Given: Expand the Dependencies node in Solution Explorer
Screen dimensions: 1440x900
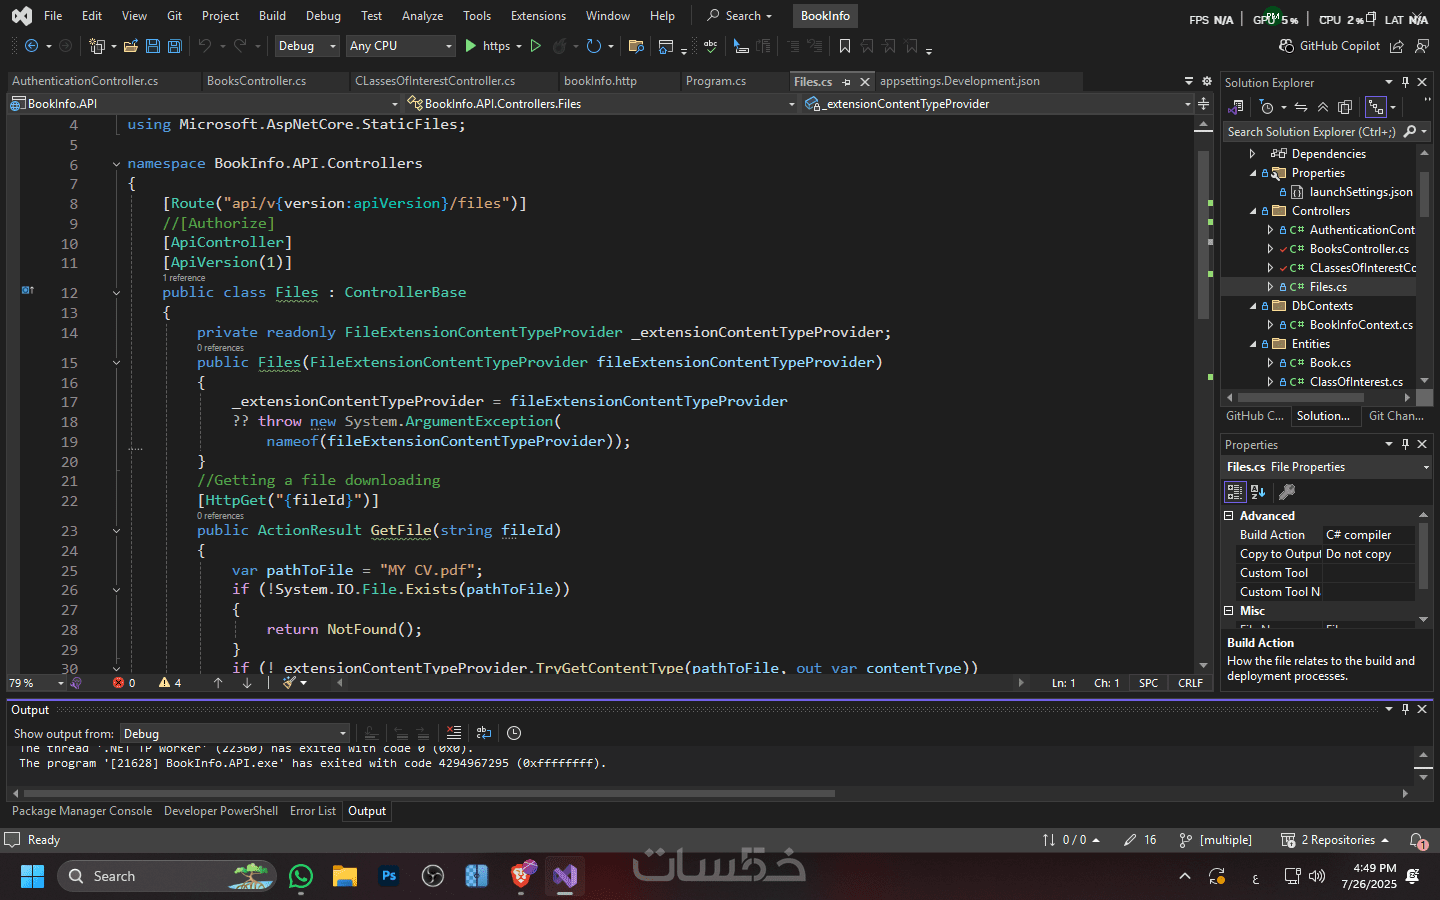Looking at the screenshot, I should [x=1252, y=154].
